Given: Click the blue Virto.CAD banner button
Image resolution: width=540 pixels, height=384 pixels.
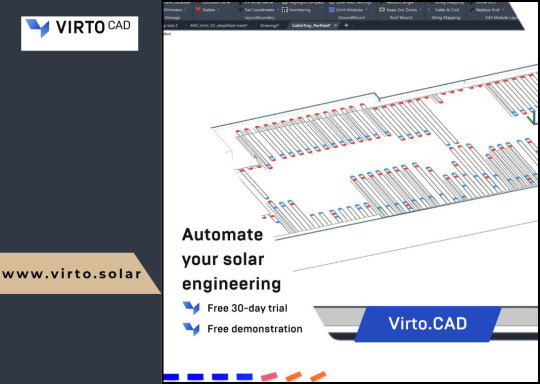Looking at the screenshot, I should 428,324.
